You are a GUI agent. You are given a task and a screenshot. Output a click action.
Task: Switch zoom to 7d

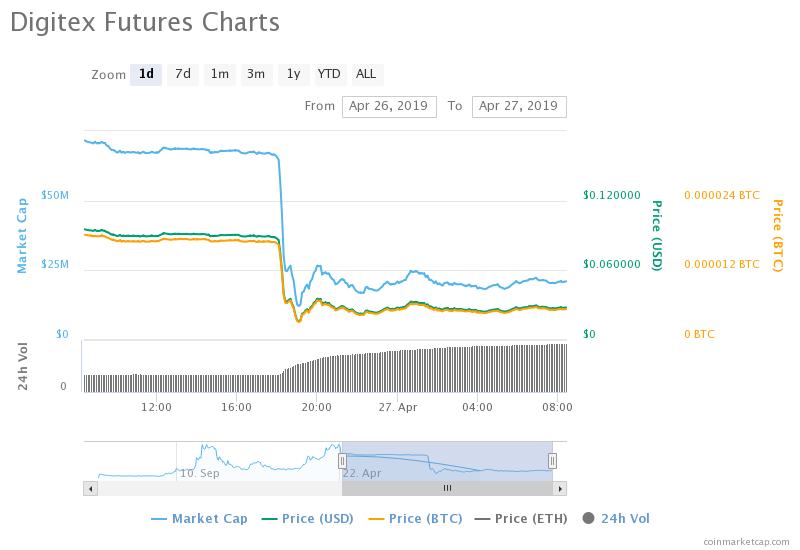pos(183,74)
